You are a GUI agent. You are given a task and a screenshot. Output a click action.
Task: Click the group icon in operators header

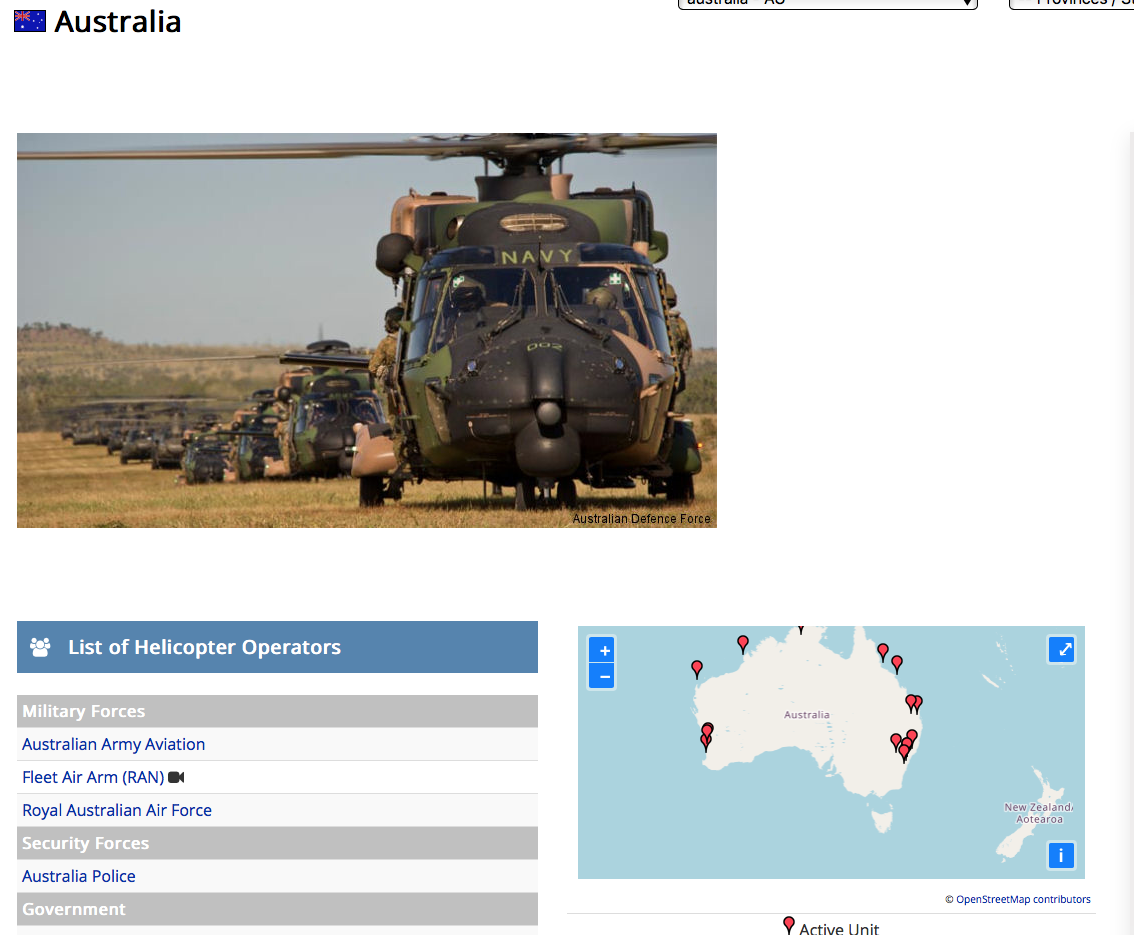click(40, 647)
